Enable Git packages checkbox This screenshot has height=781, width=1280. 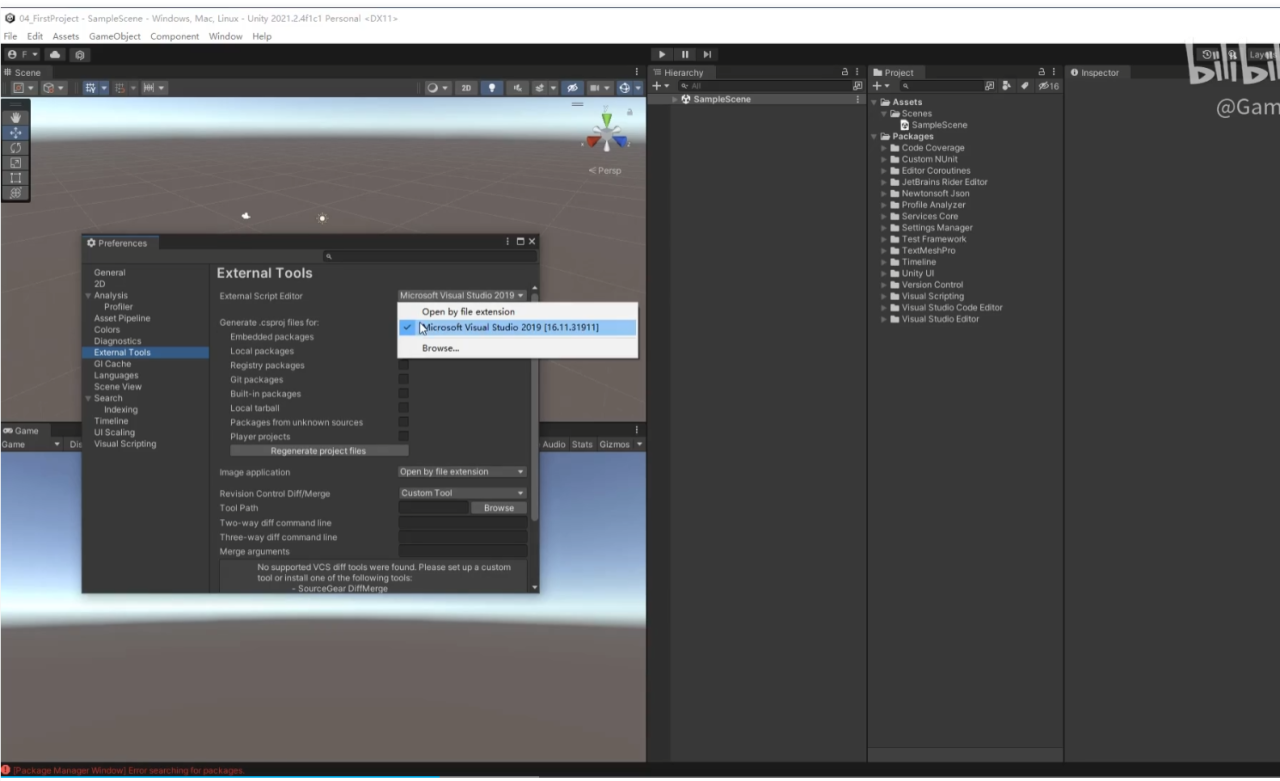pyautogui.click(x=403, y=380)
